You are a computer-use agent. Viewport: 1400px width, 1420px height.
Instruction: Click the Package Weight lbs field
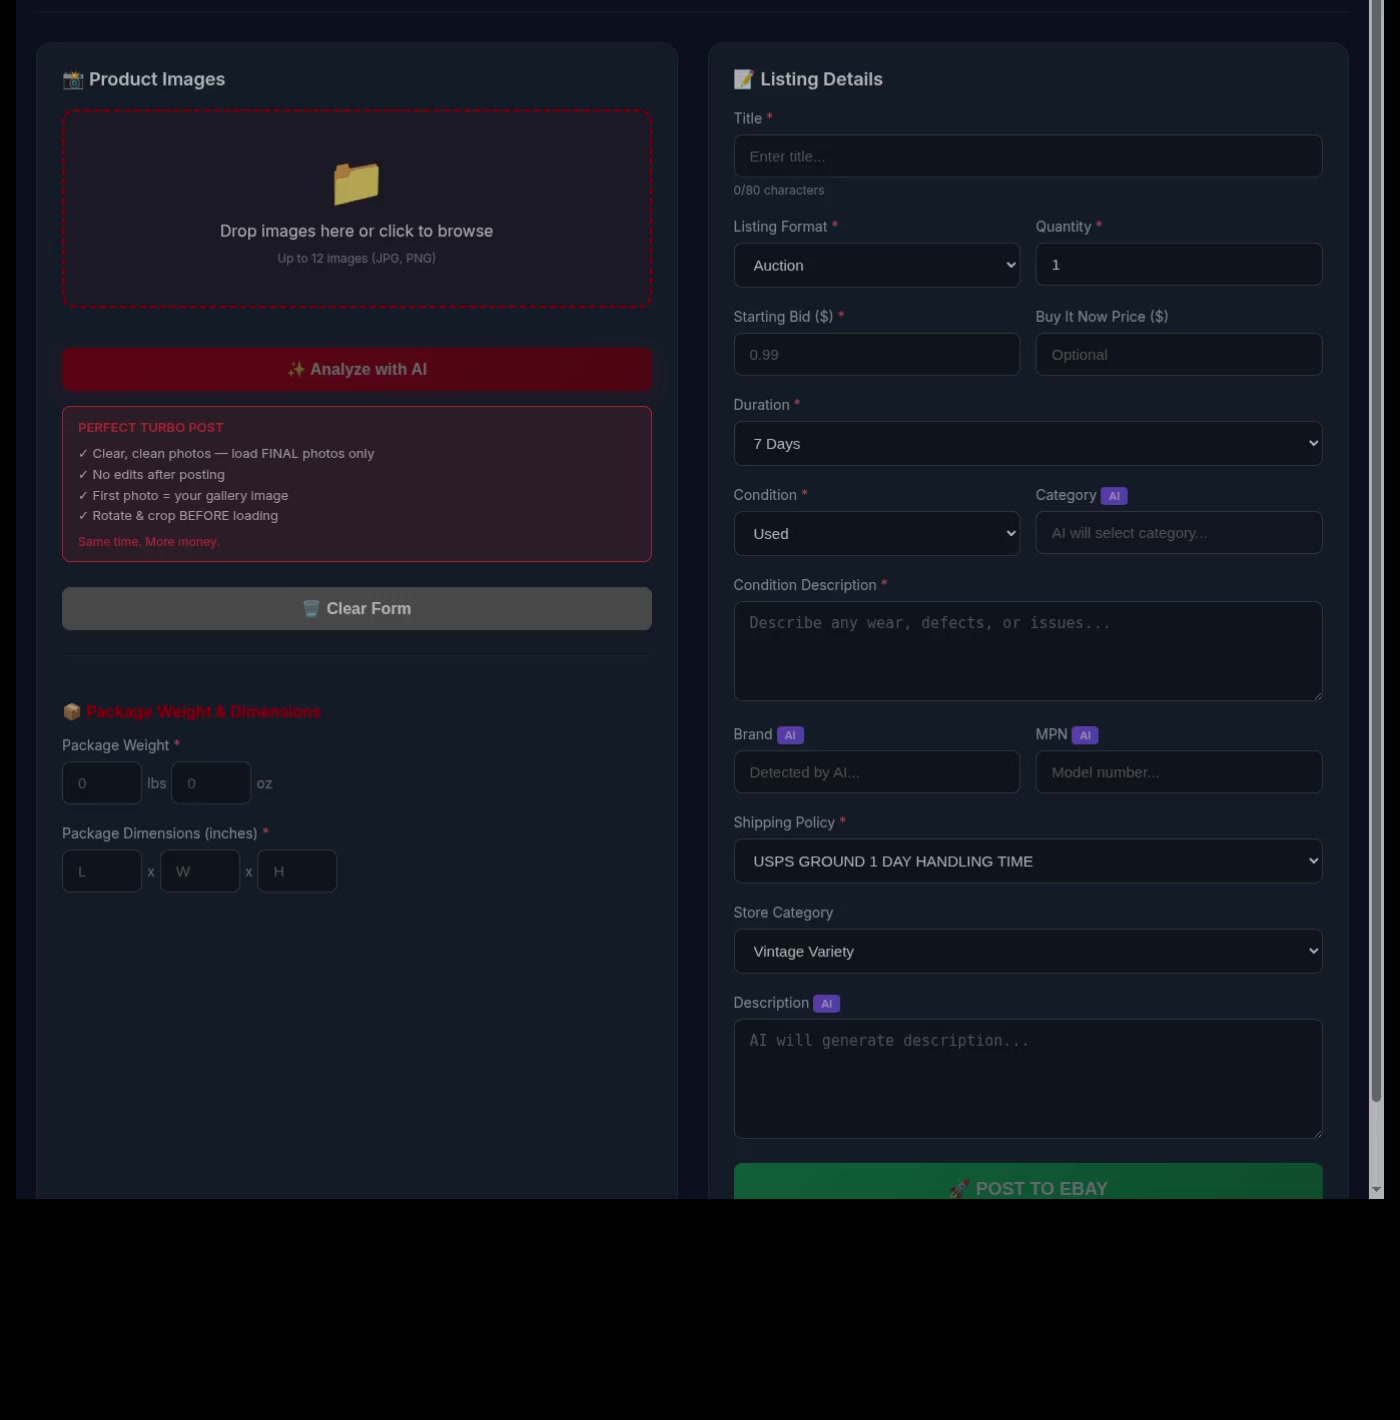click(x=102, y=784)
